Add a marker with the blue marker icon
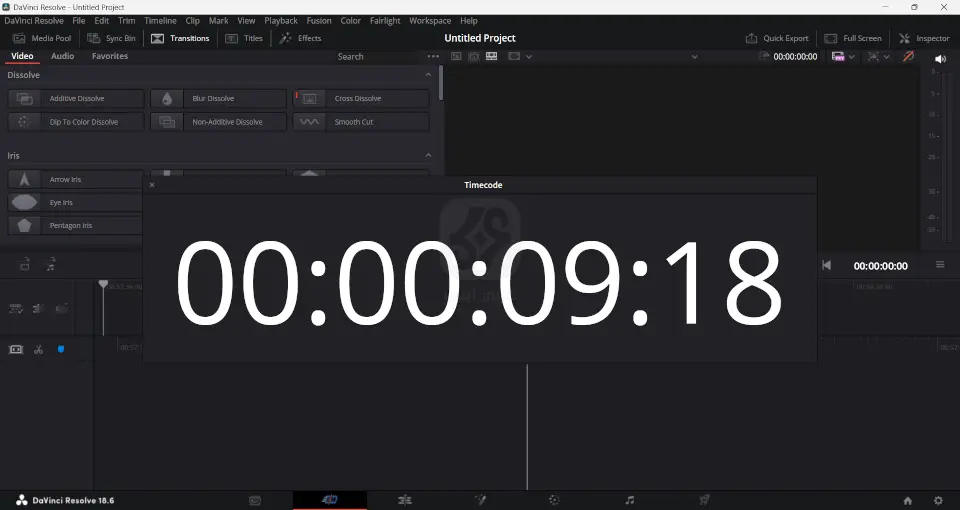The height and width of the screenshot is (510, 960). click(x=61, y=349)
